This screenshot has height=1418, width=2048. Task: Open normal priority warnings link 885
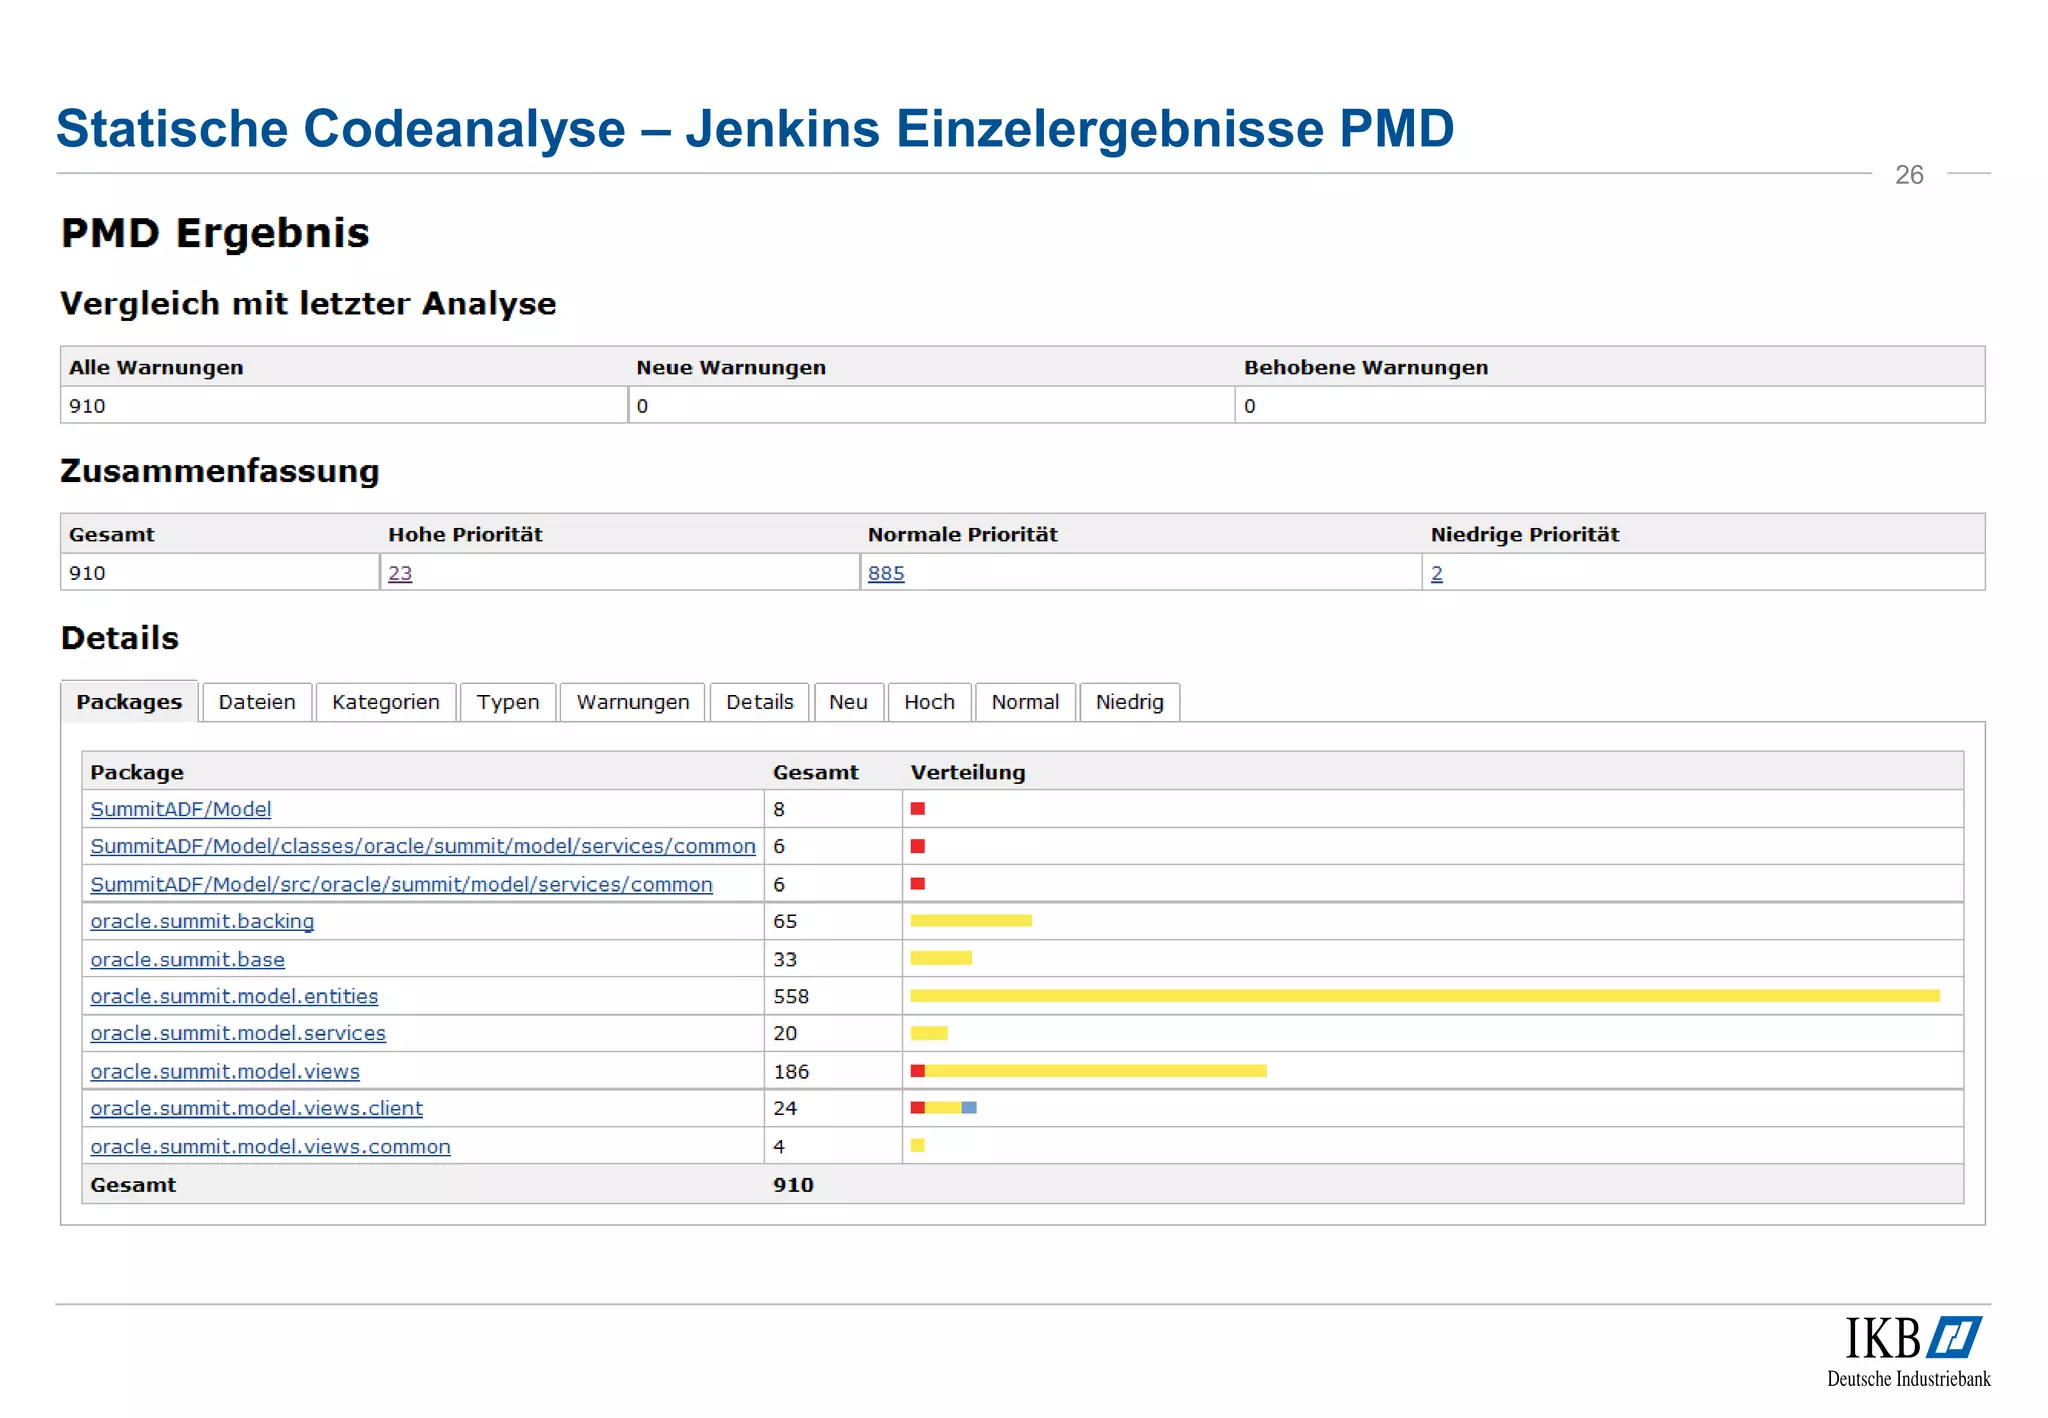(886, 573)
